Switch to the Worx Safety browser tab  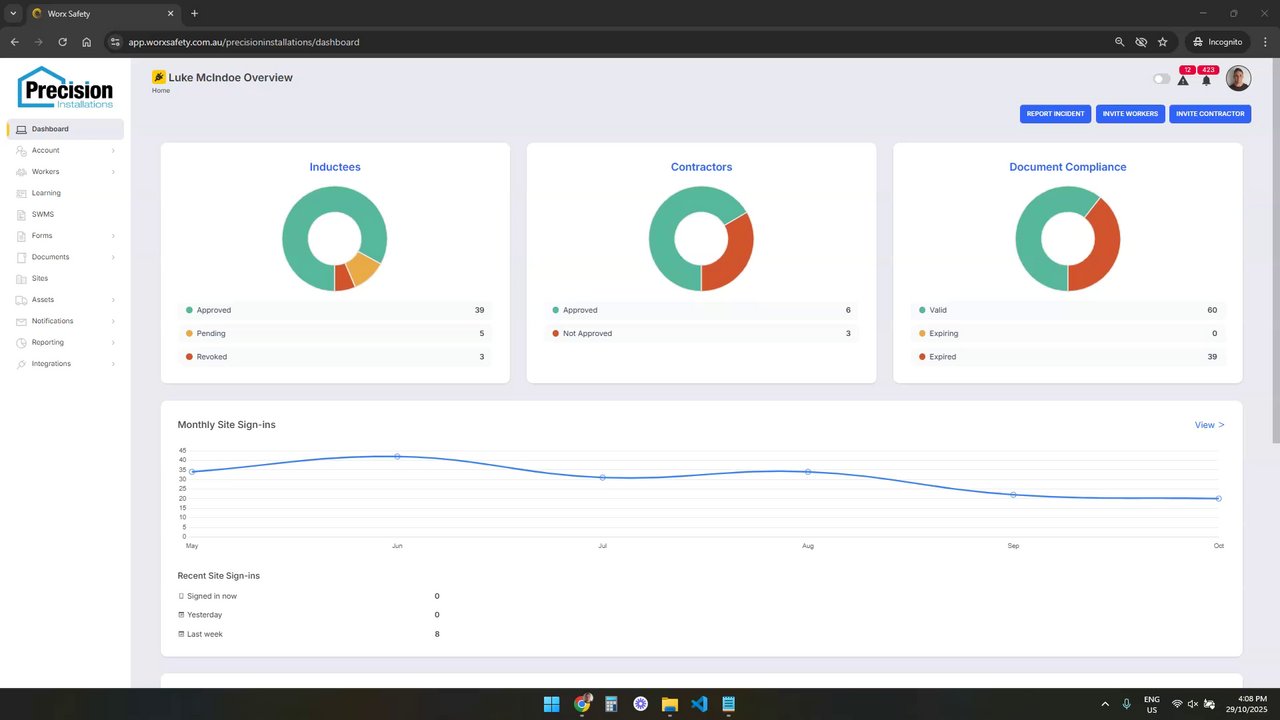coord(103,13)
